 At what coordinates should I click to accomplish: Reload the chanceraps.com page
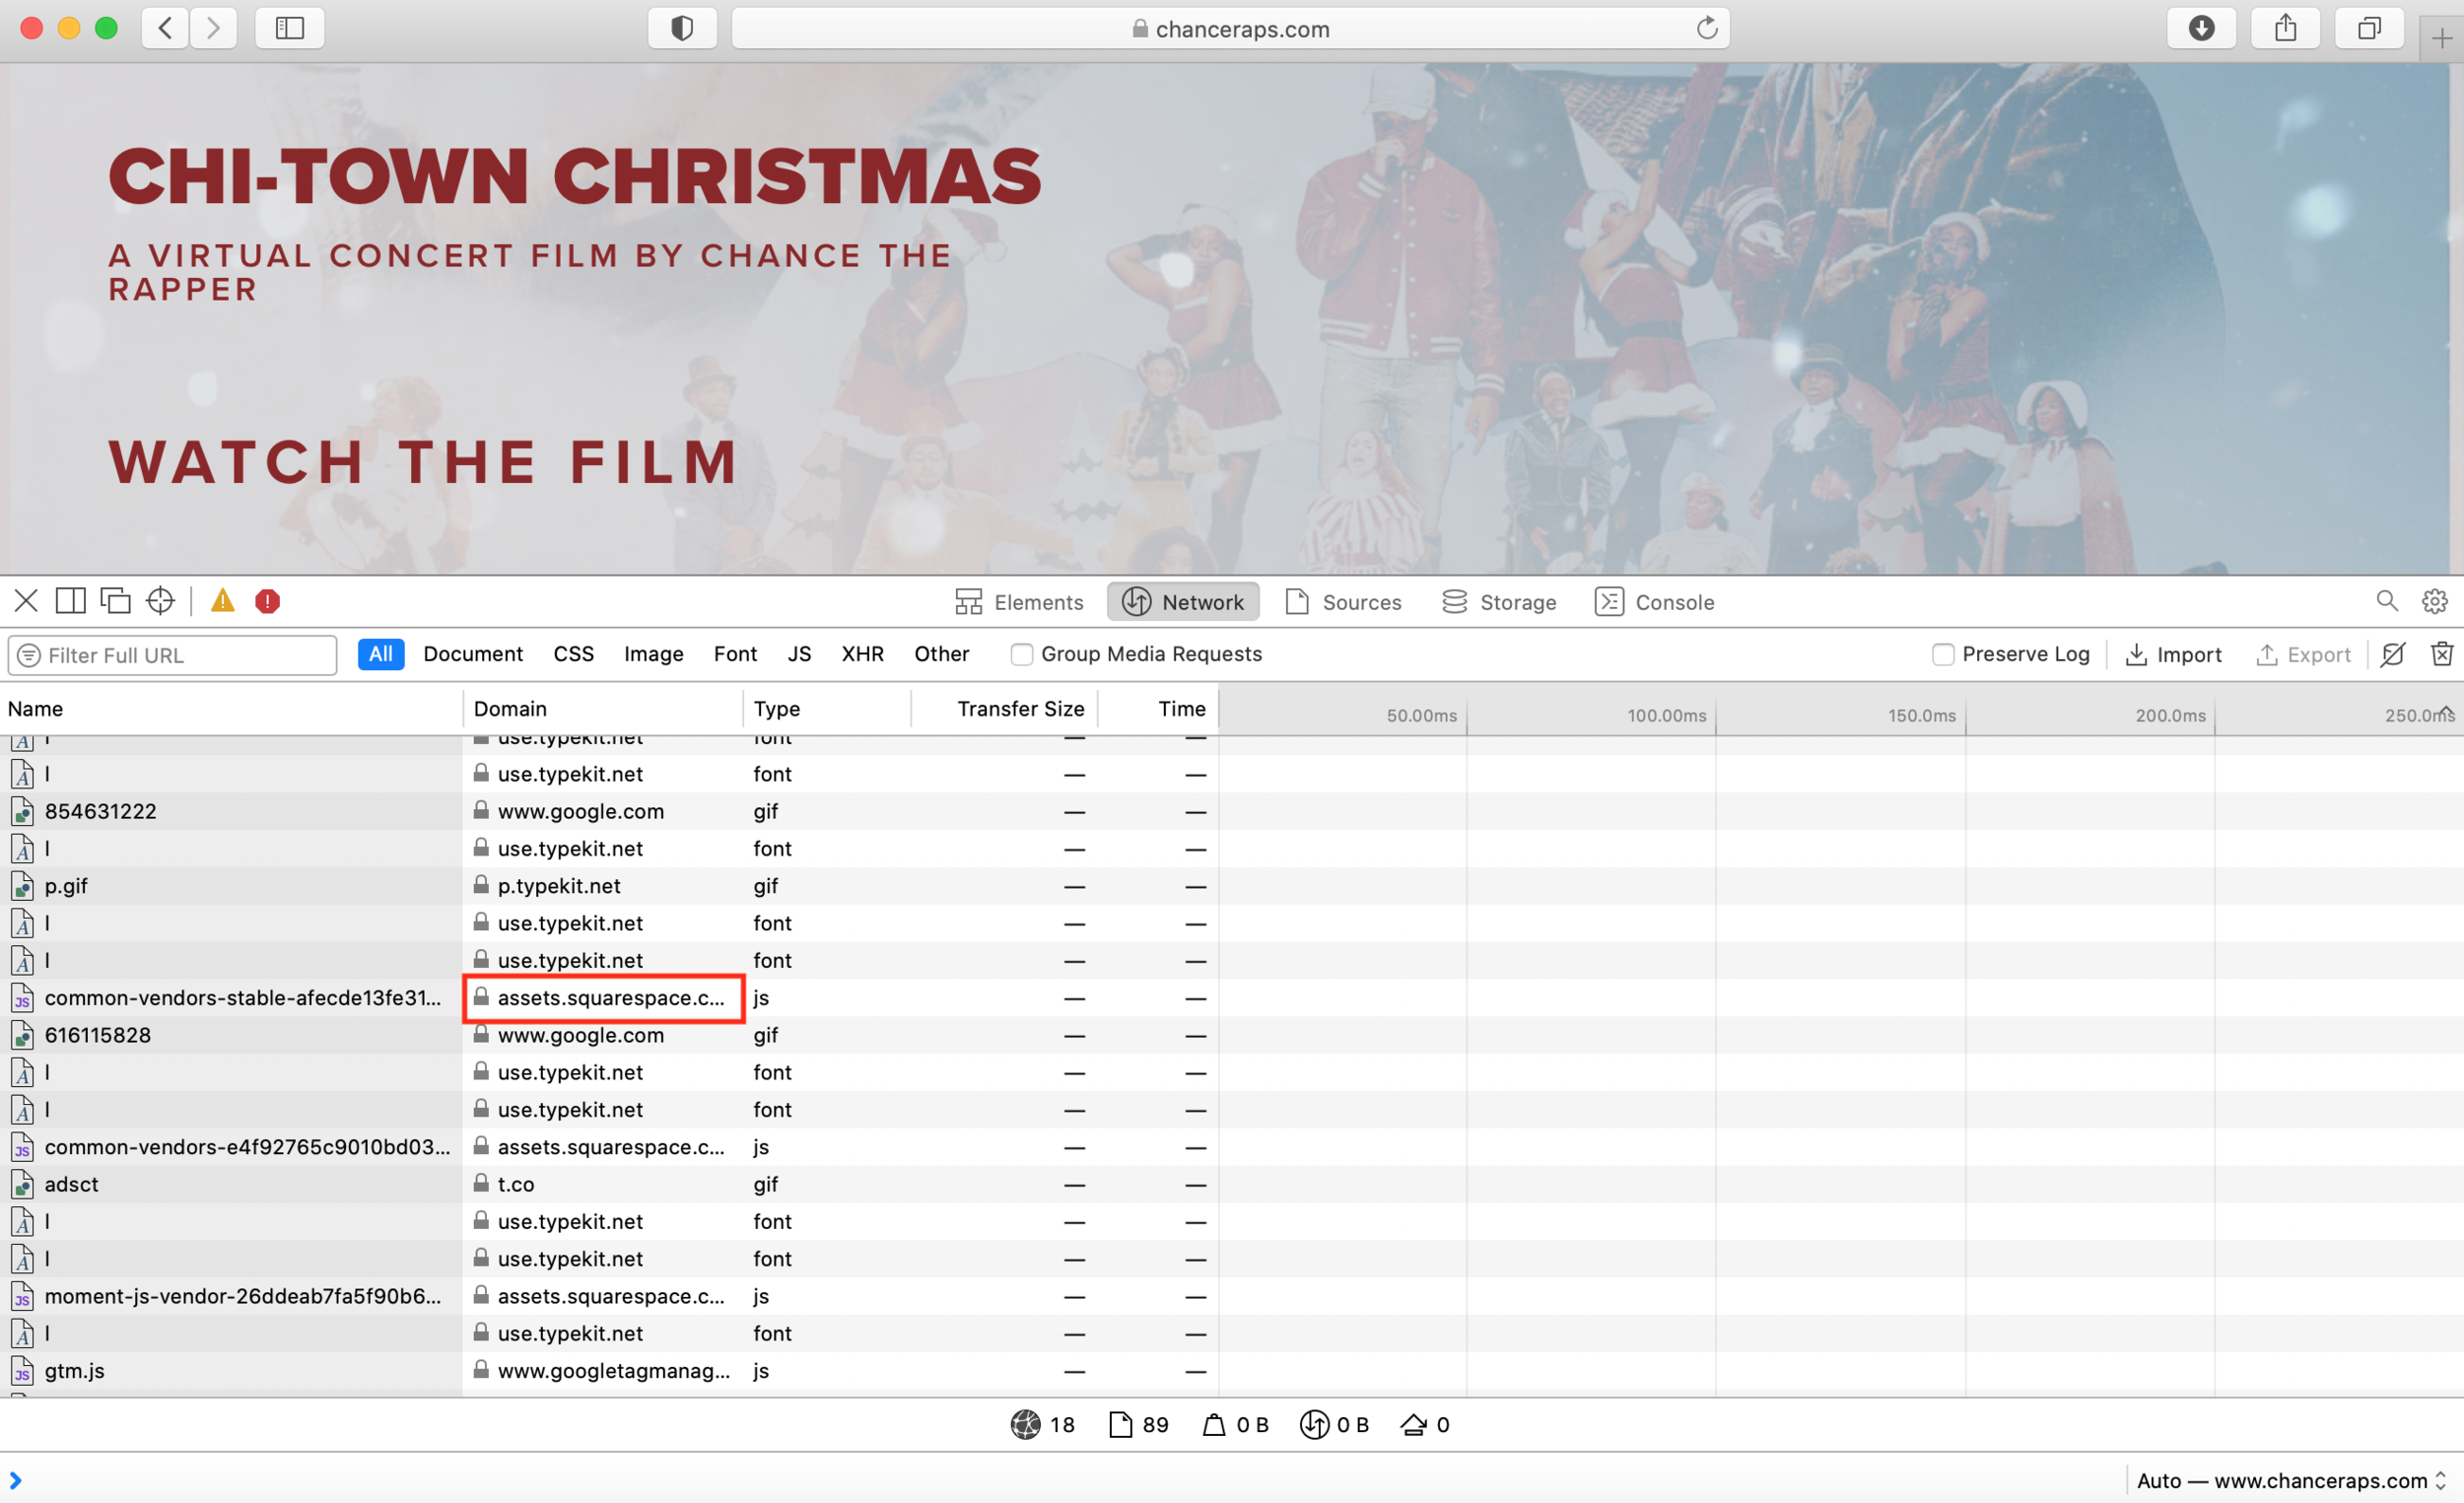click(x=1706, y=28)
